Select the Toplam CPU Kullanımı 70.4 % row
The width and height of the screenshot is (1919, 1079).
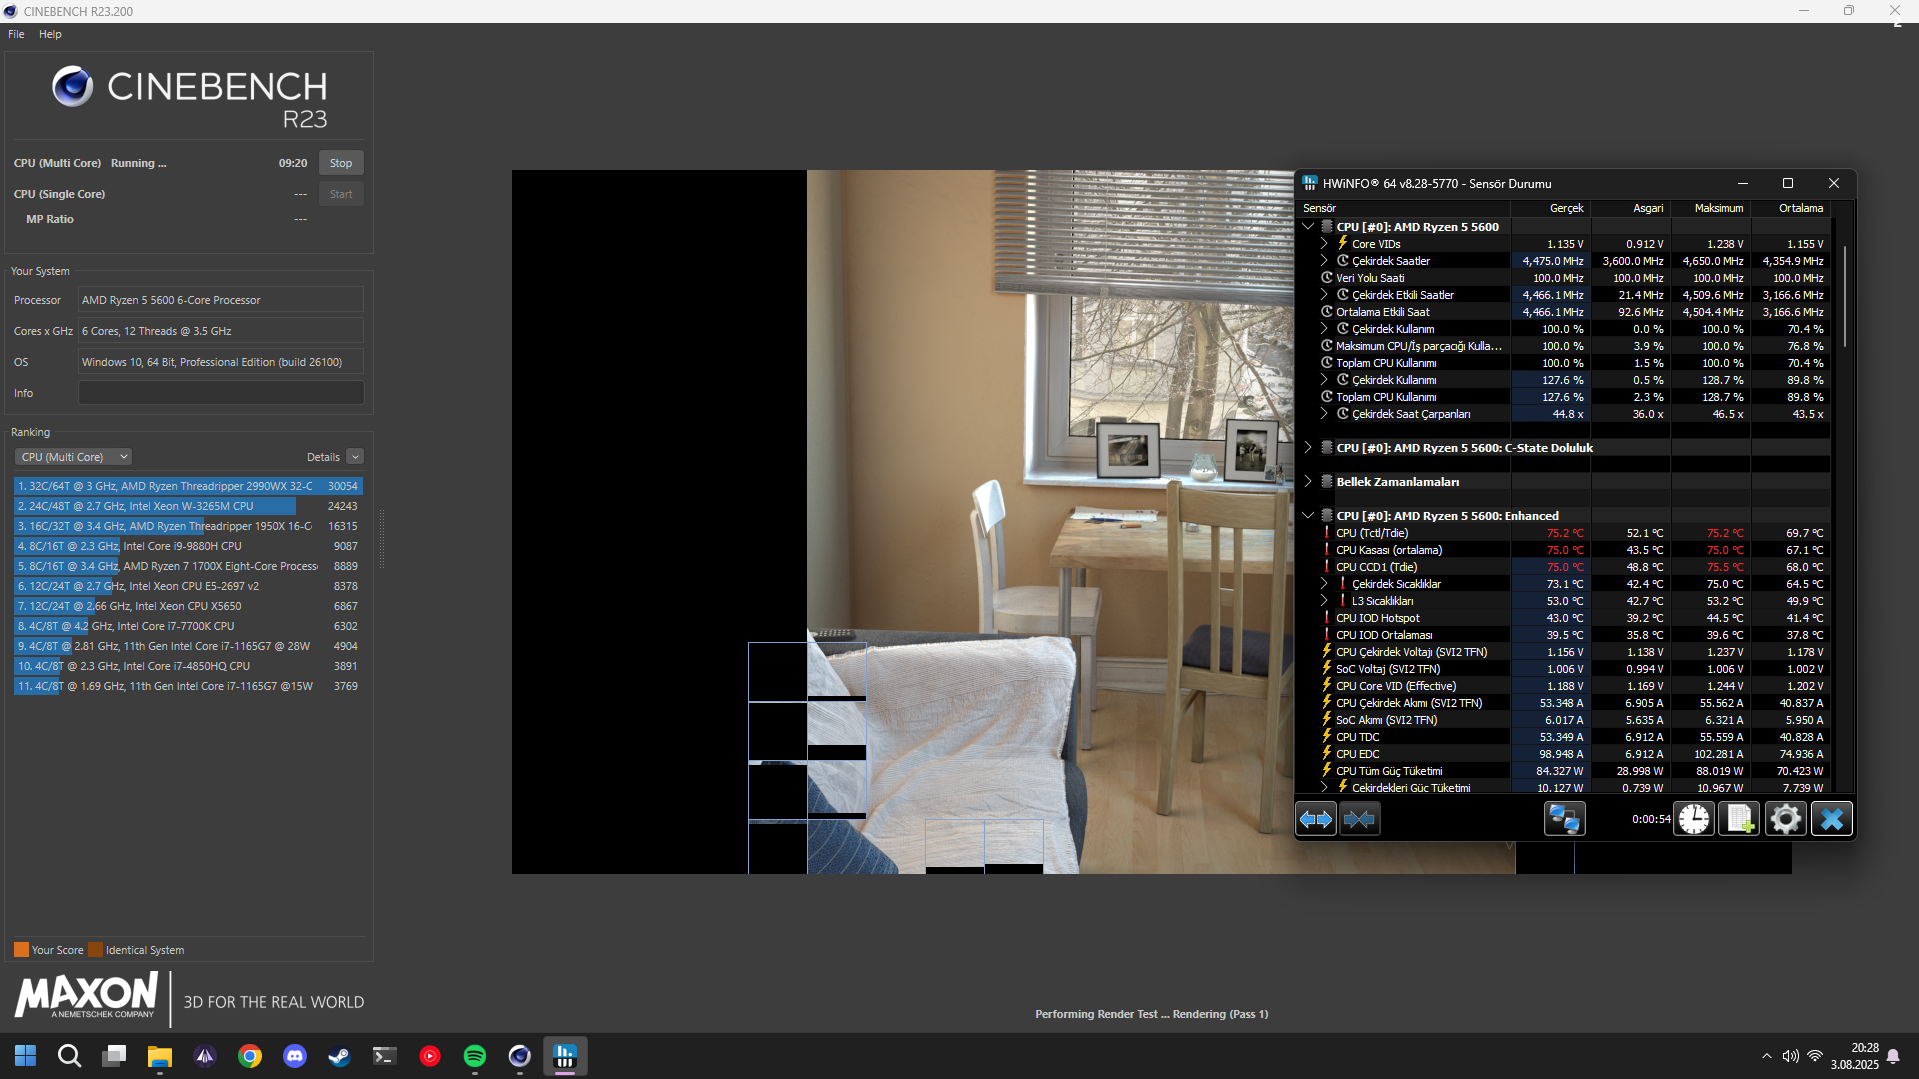(x=1565, y=363)
